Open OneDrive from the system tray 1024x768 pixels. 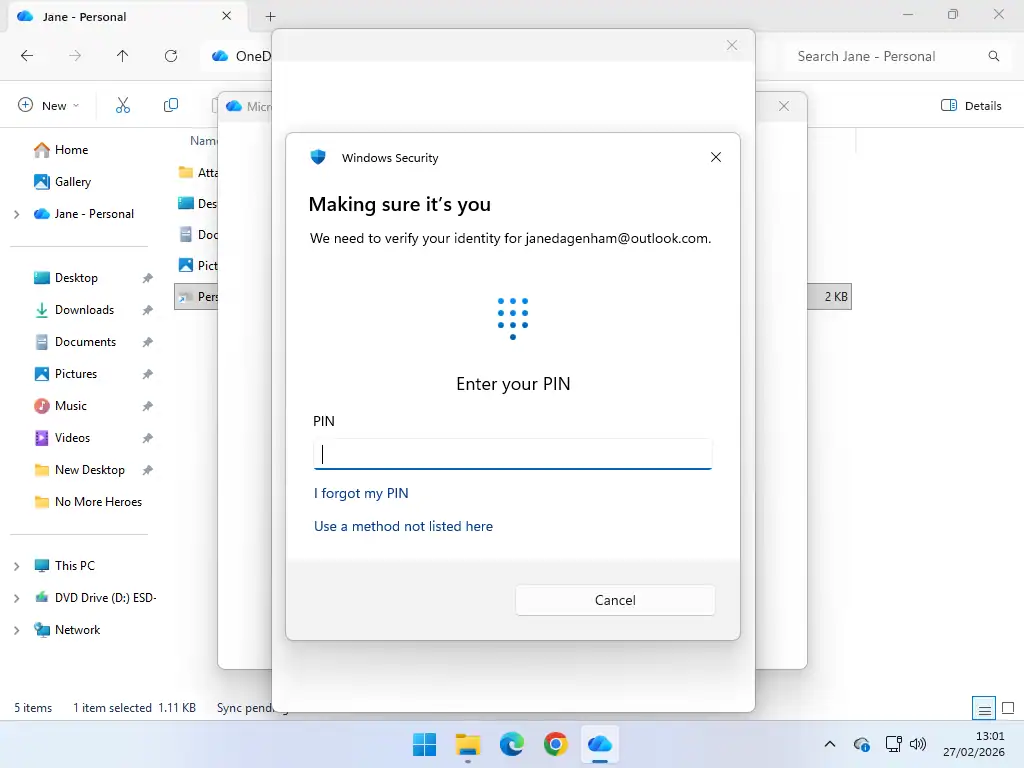(861, 744)
